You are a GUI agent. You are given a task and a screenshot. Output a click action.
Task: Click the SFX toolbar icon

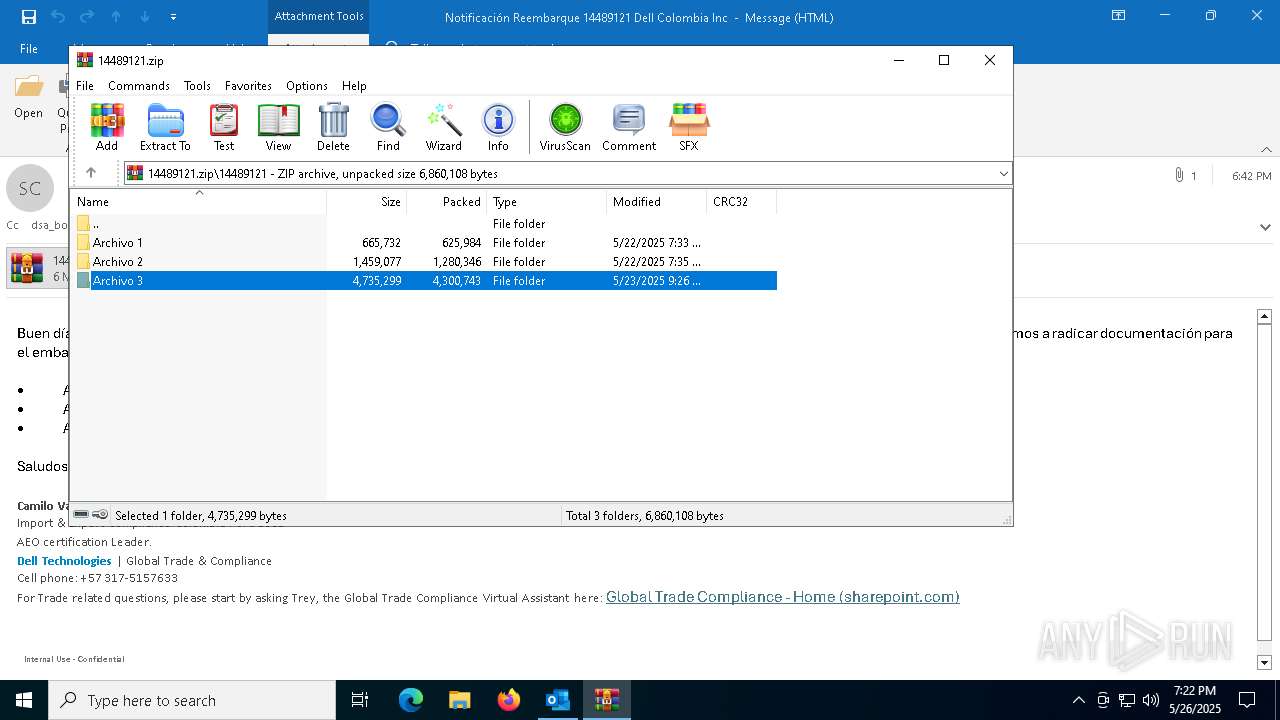688,127
